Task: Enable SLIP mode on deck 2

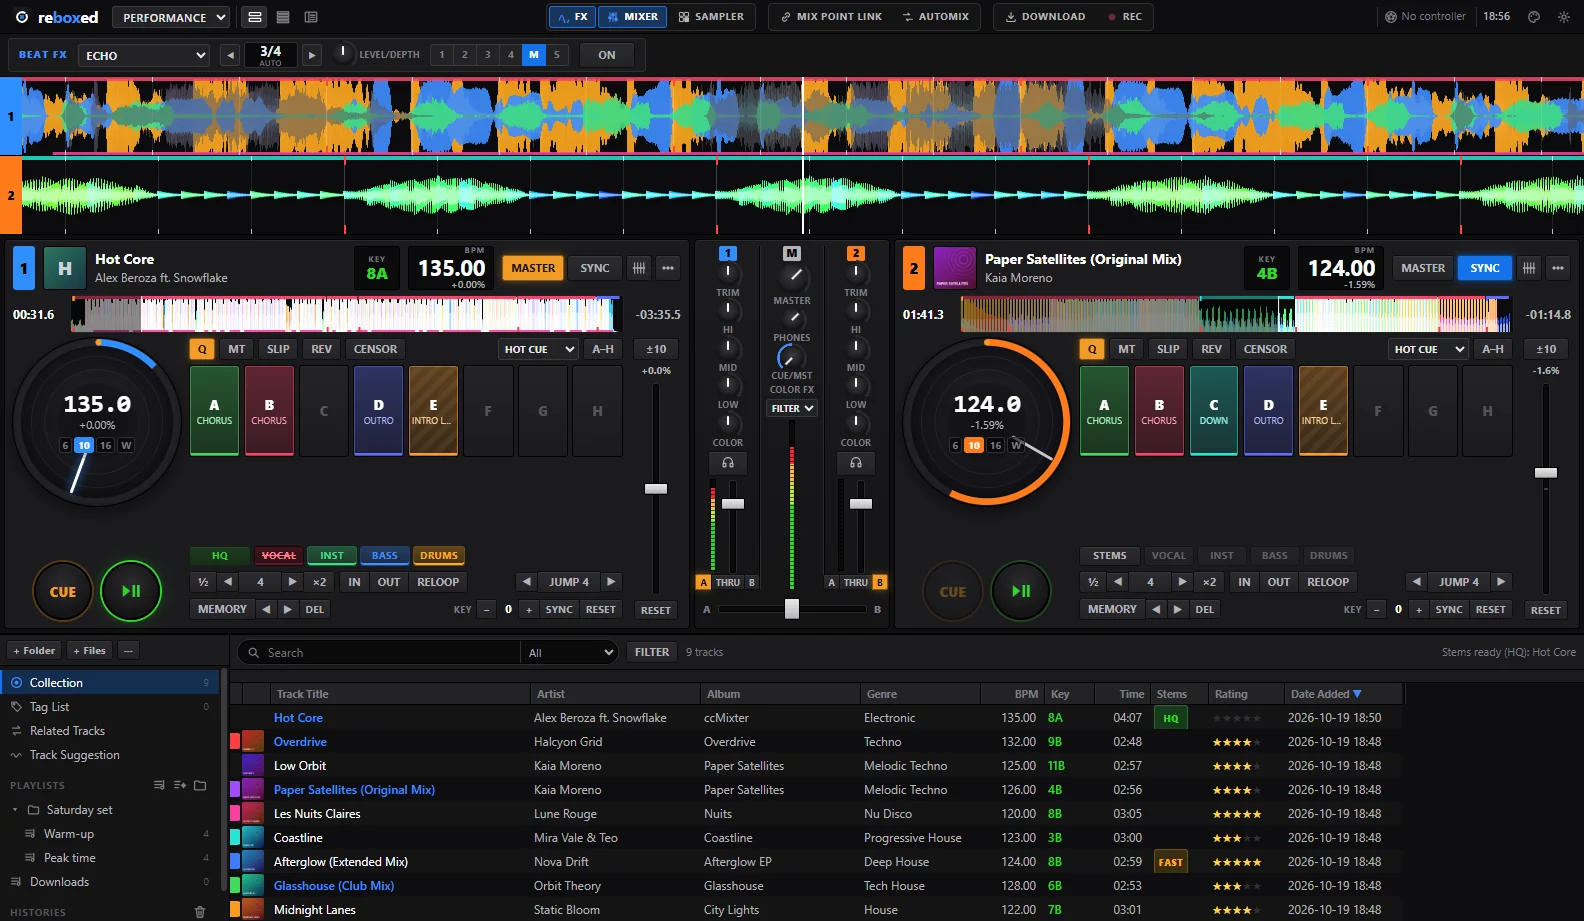Action: coord(1168,349)
